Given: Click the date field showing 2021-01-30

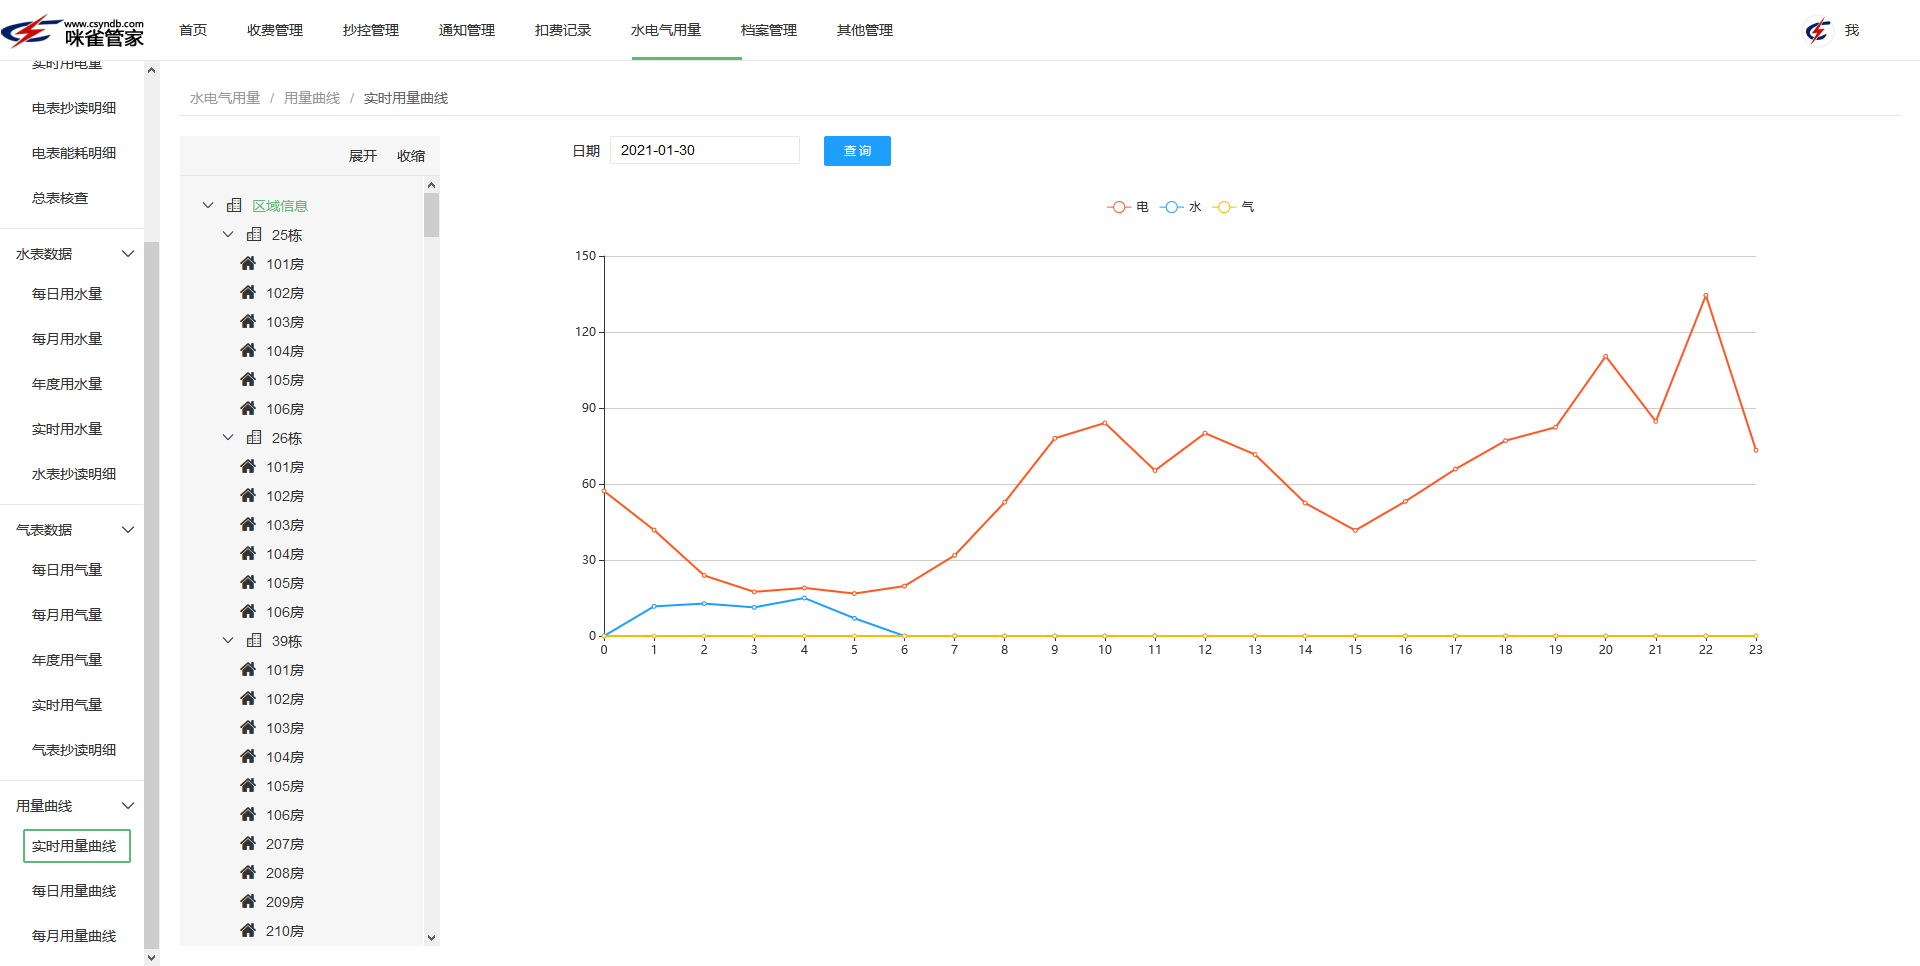Looking at the screenshot, I should point(704,150).
